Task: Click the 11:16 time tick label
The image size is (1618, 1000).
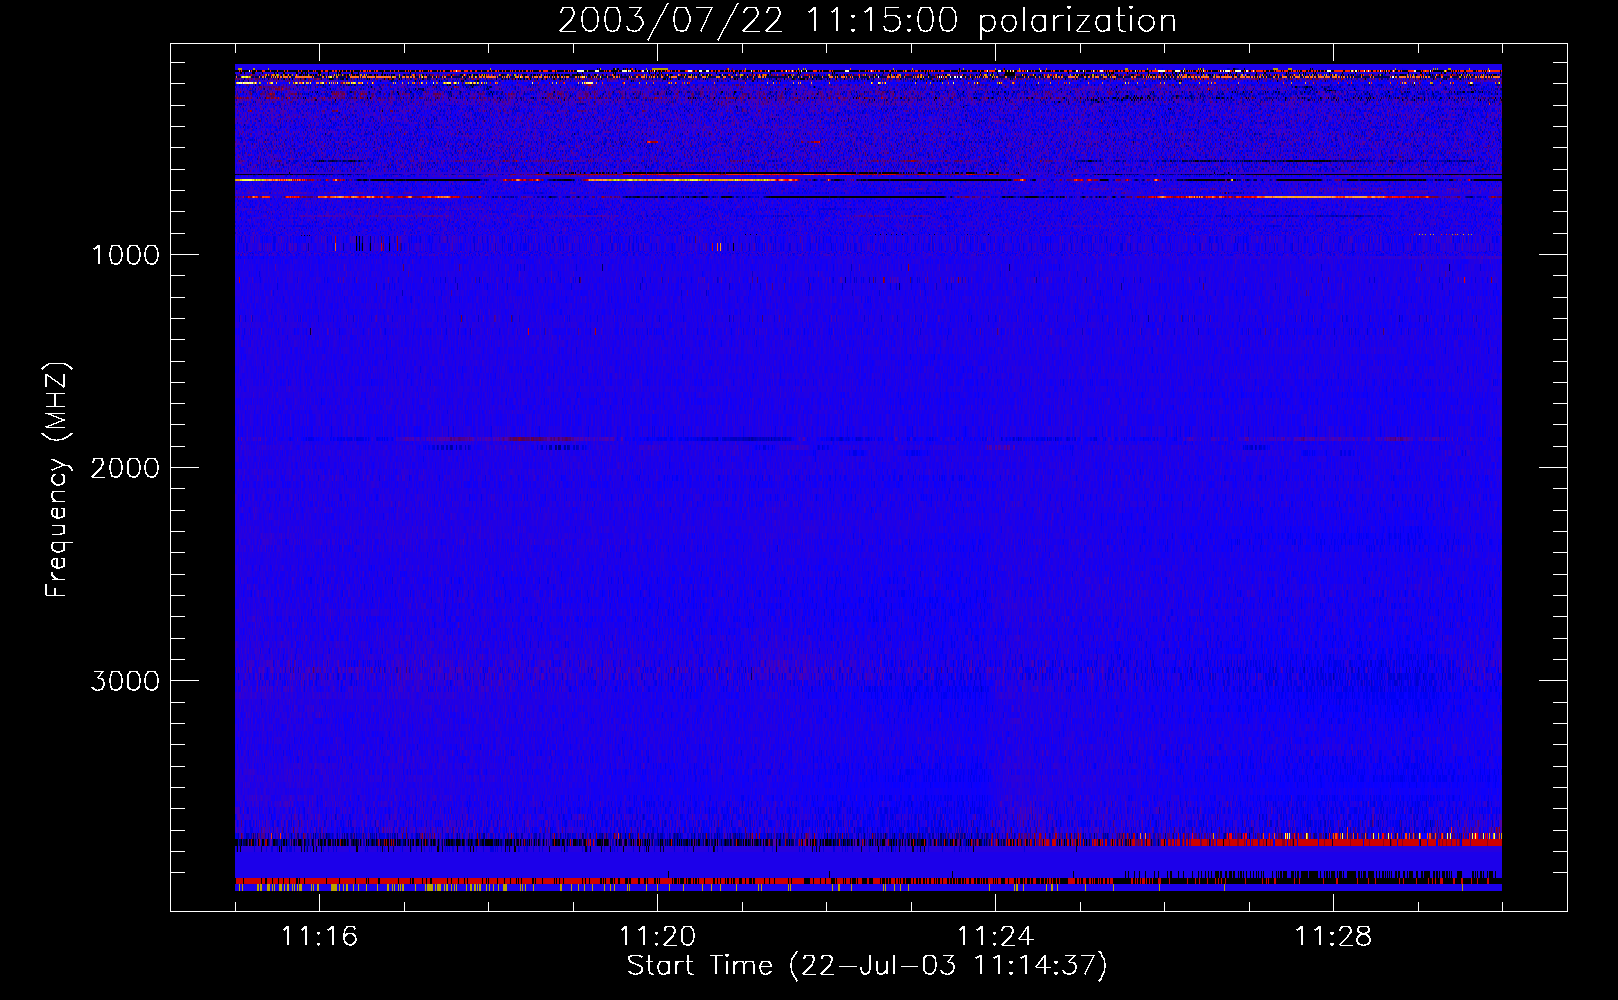Action: 319,936
